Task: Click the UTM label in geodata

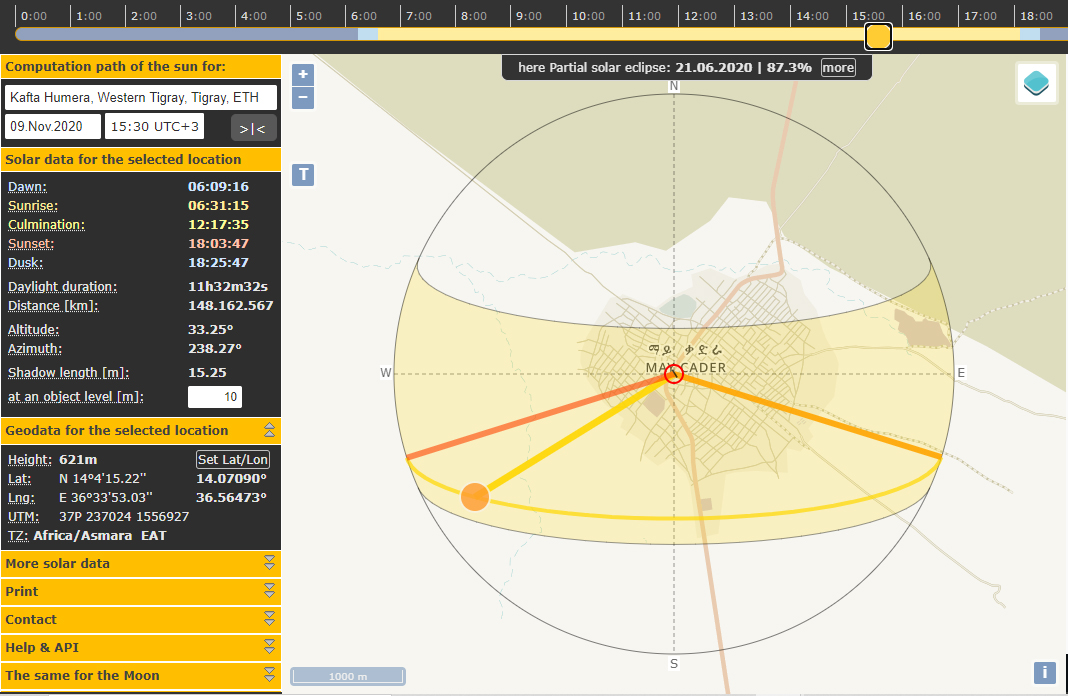Action: click(x=23, y=517)
